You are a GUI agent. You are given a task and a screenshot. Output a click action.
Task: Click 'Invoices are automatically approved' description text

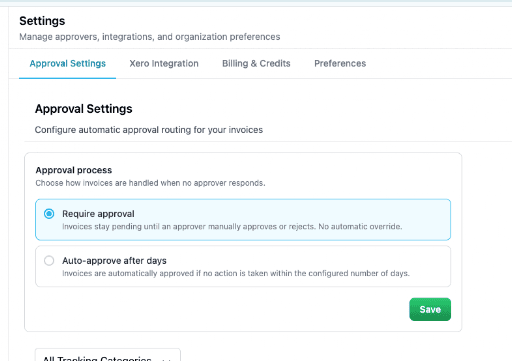pos(236,273)
